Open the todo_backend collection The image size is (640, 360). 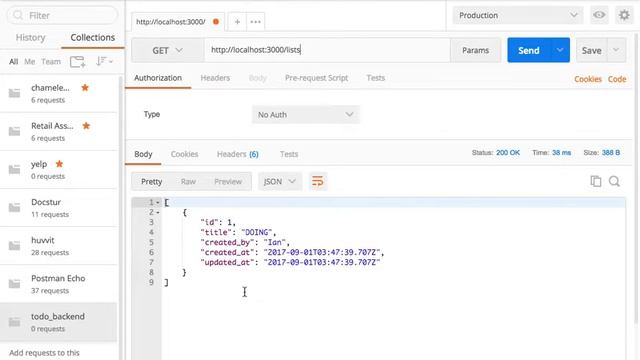(59, 322)
